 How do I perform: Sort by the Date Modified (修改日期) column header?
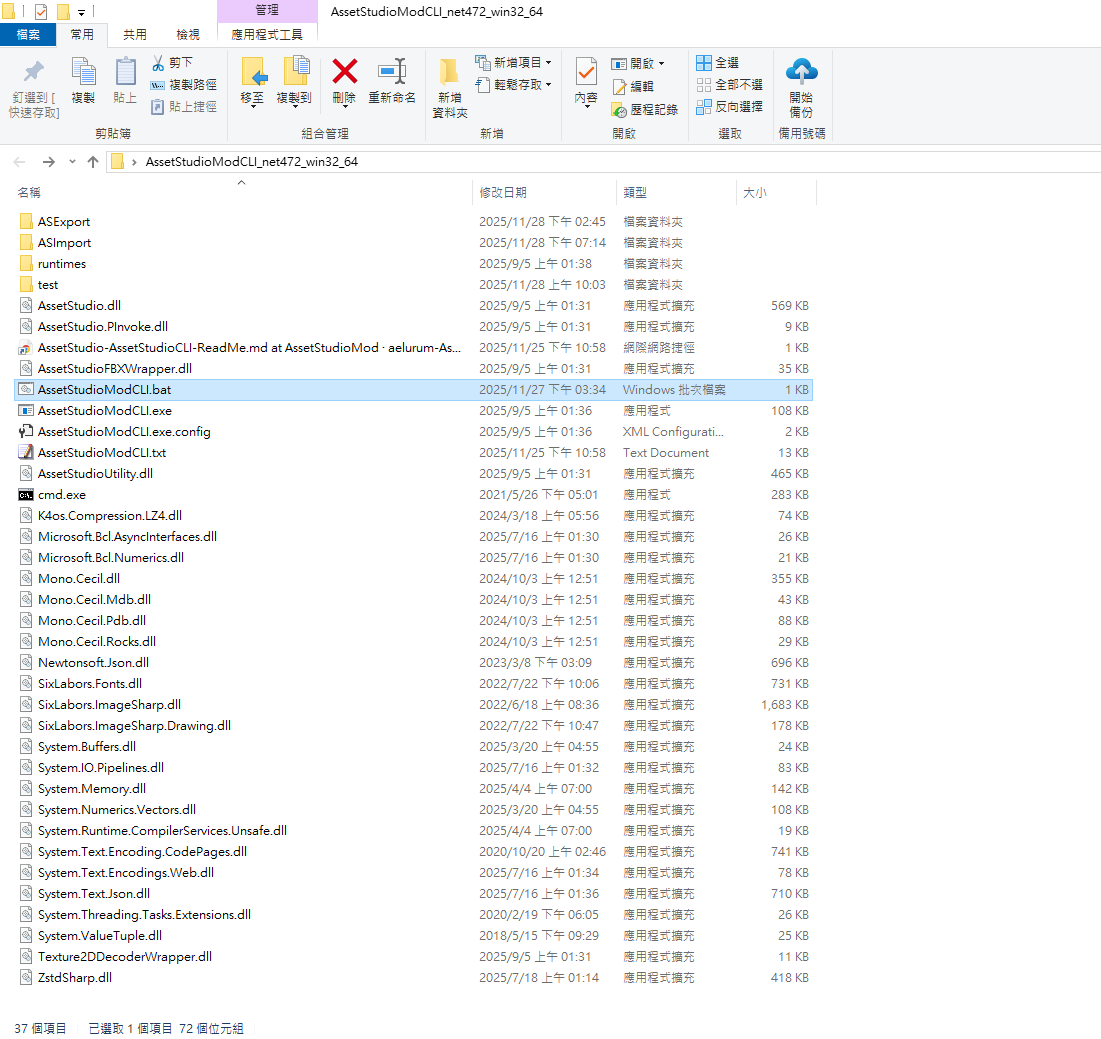[503, 192]
